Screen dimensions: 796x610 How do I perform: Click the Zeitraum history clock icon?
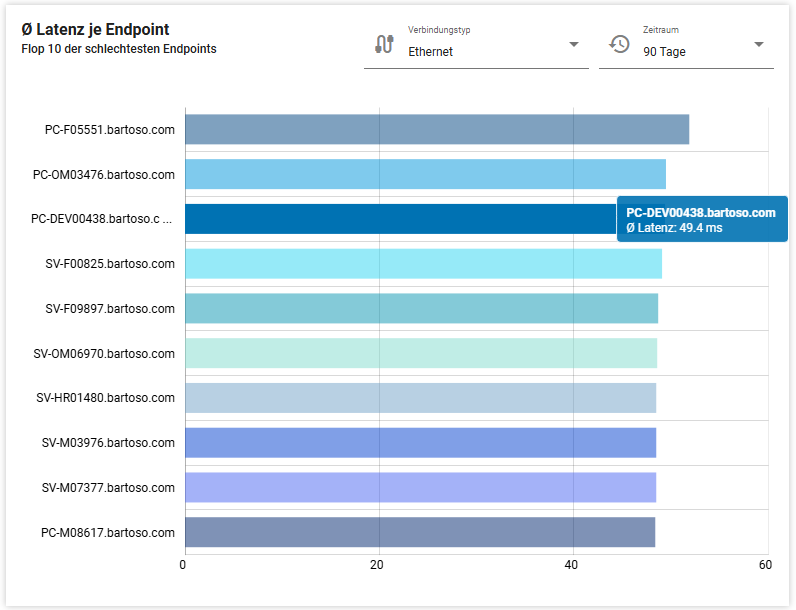click(619, 45)
